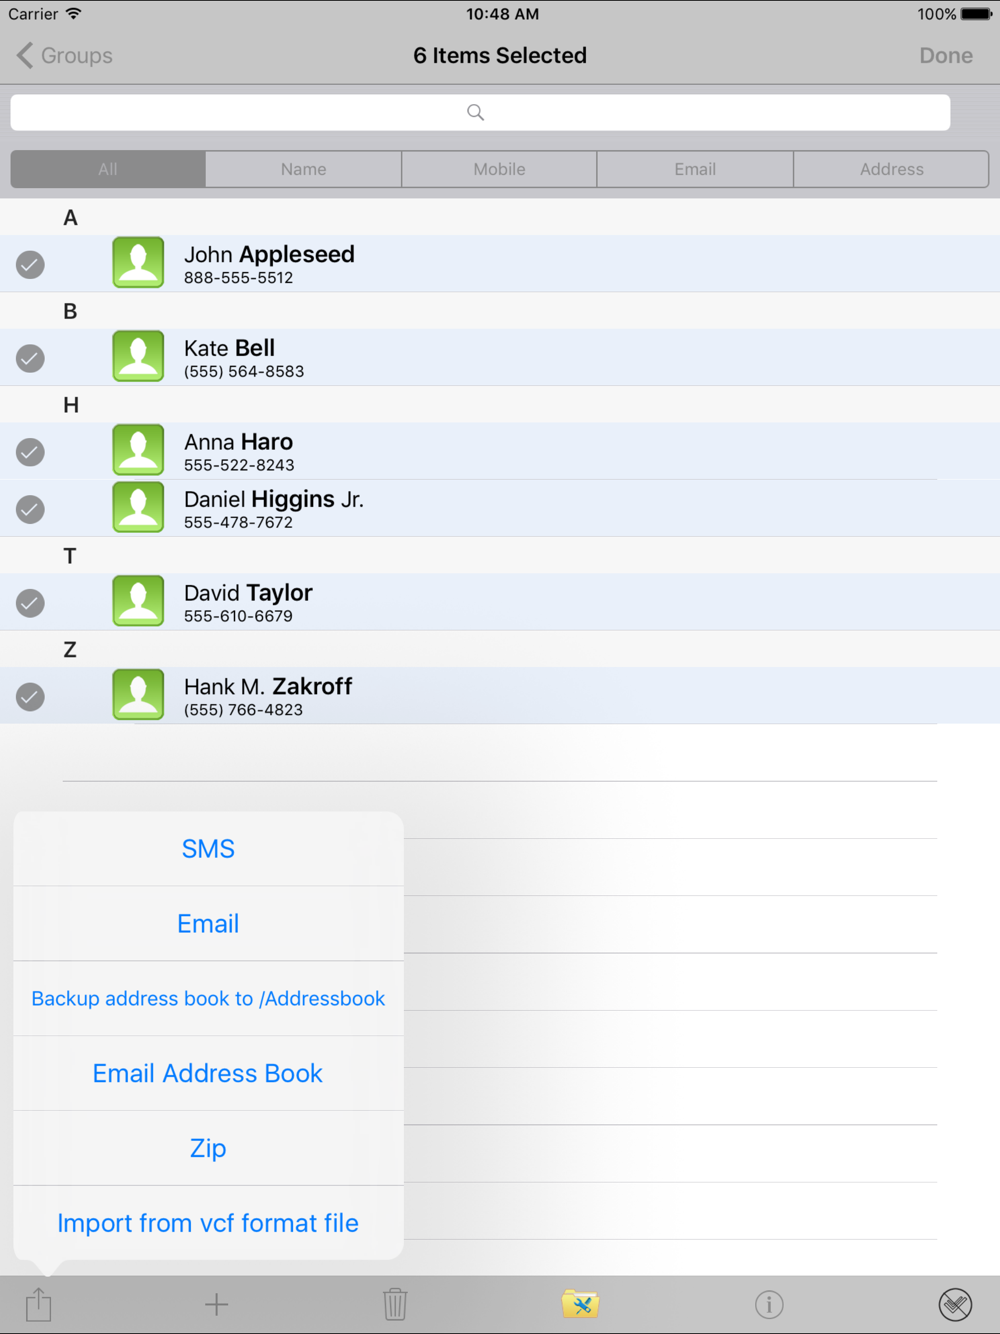The image size is (1000, 1334).
Task: Tap Daniel Higgins Jr.'s avatar icon
Action: [138, 508]
